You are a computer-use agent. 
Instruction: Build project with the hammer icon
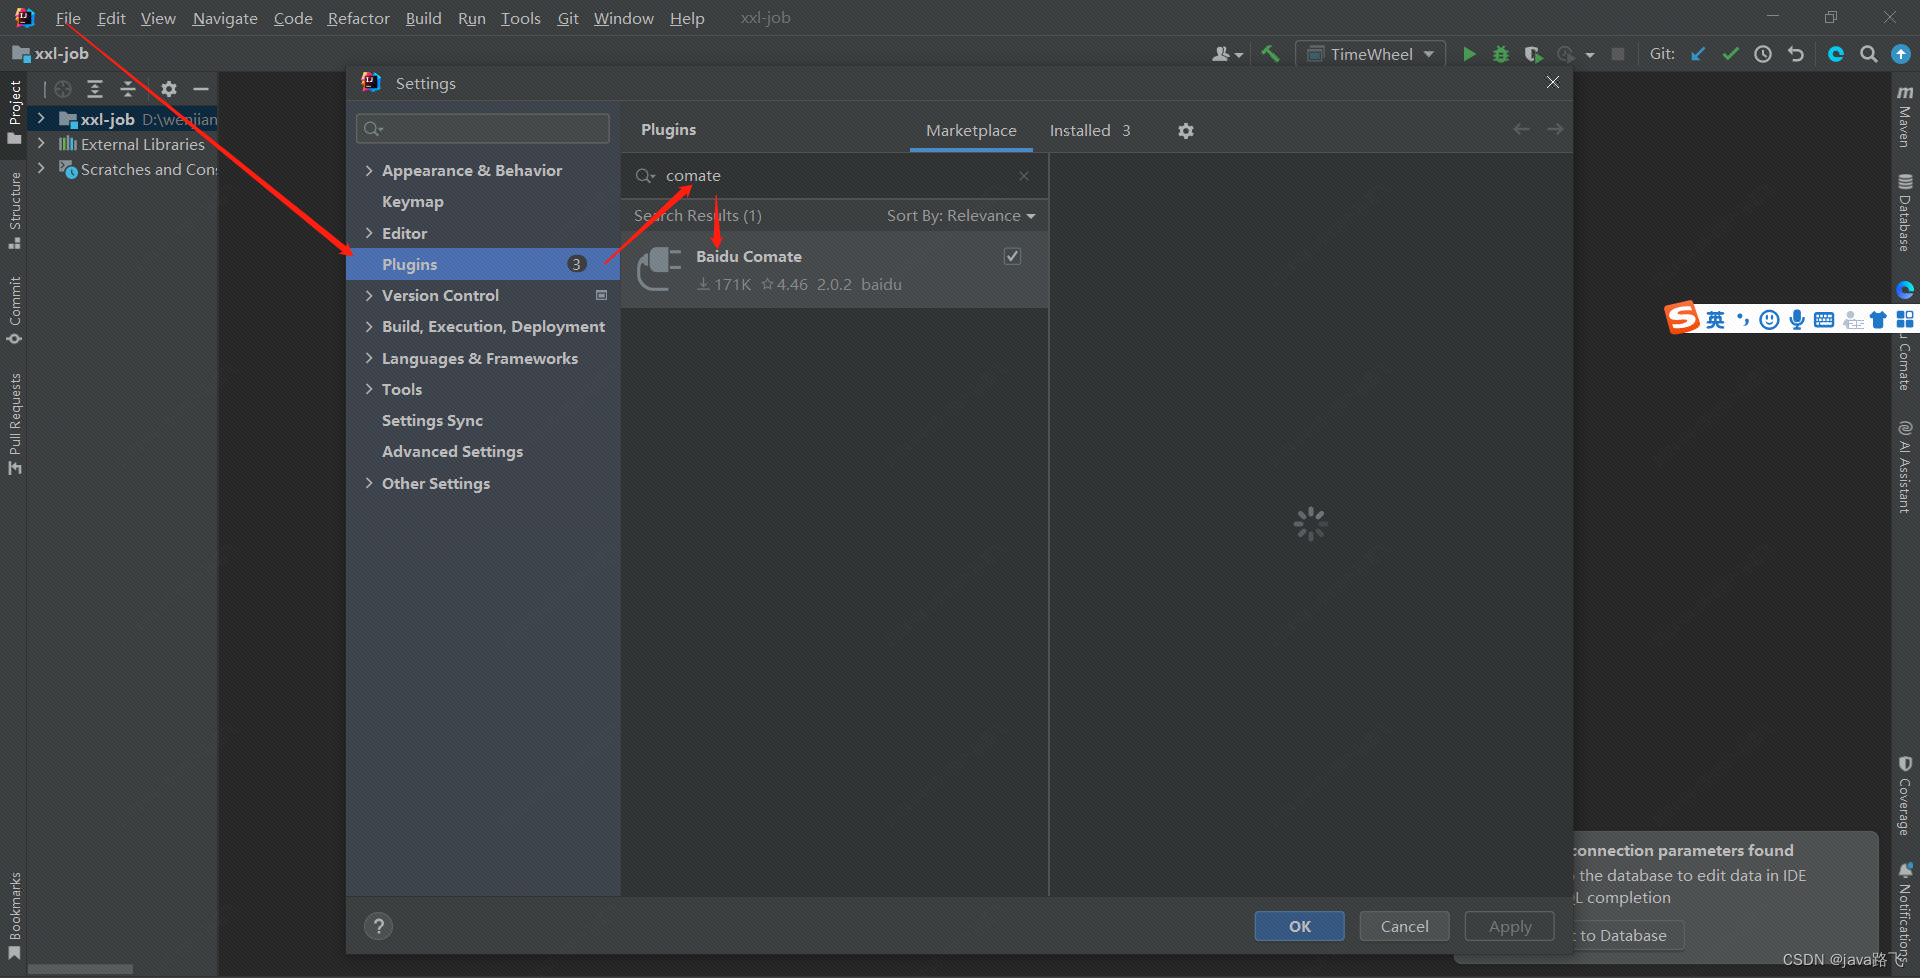[x=1270, y=54]
